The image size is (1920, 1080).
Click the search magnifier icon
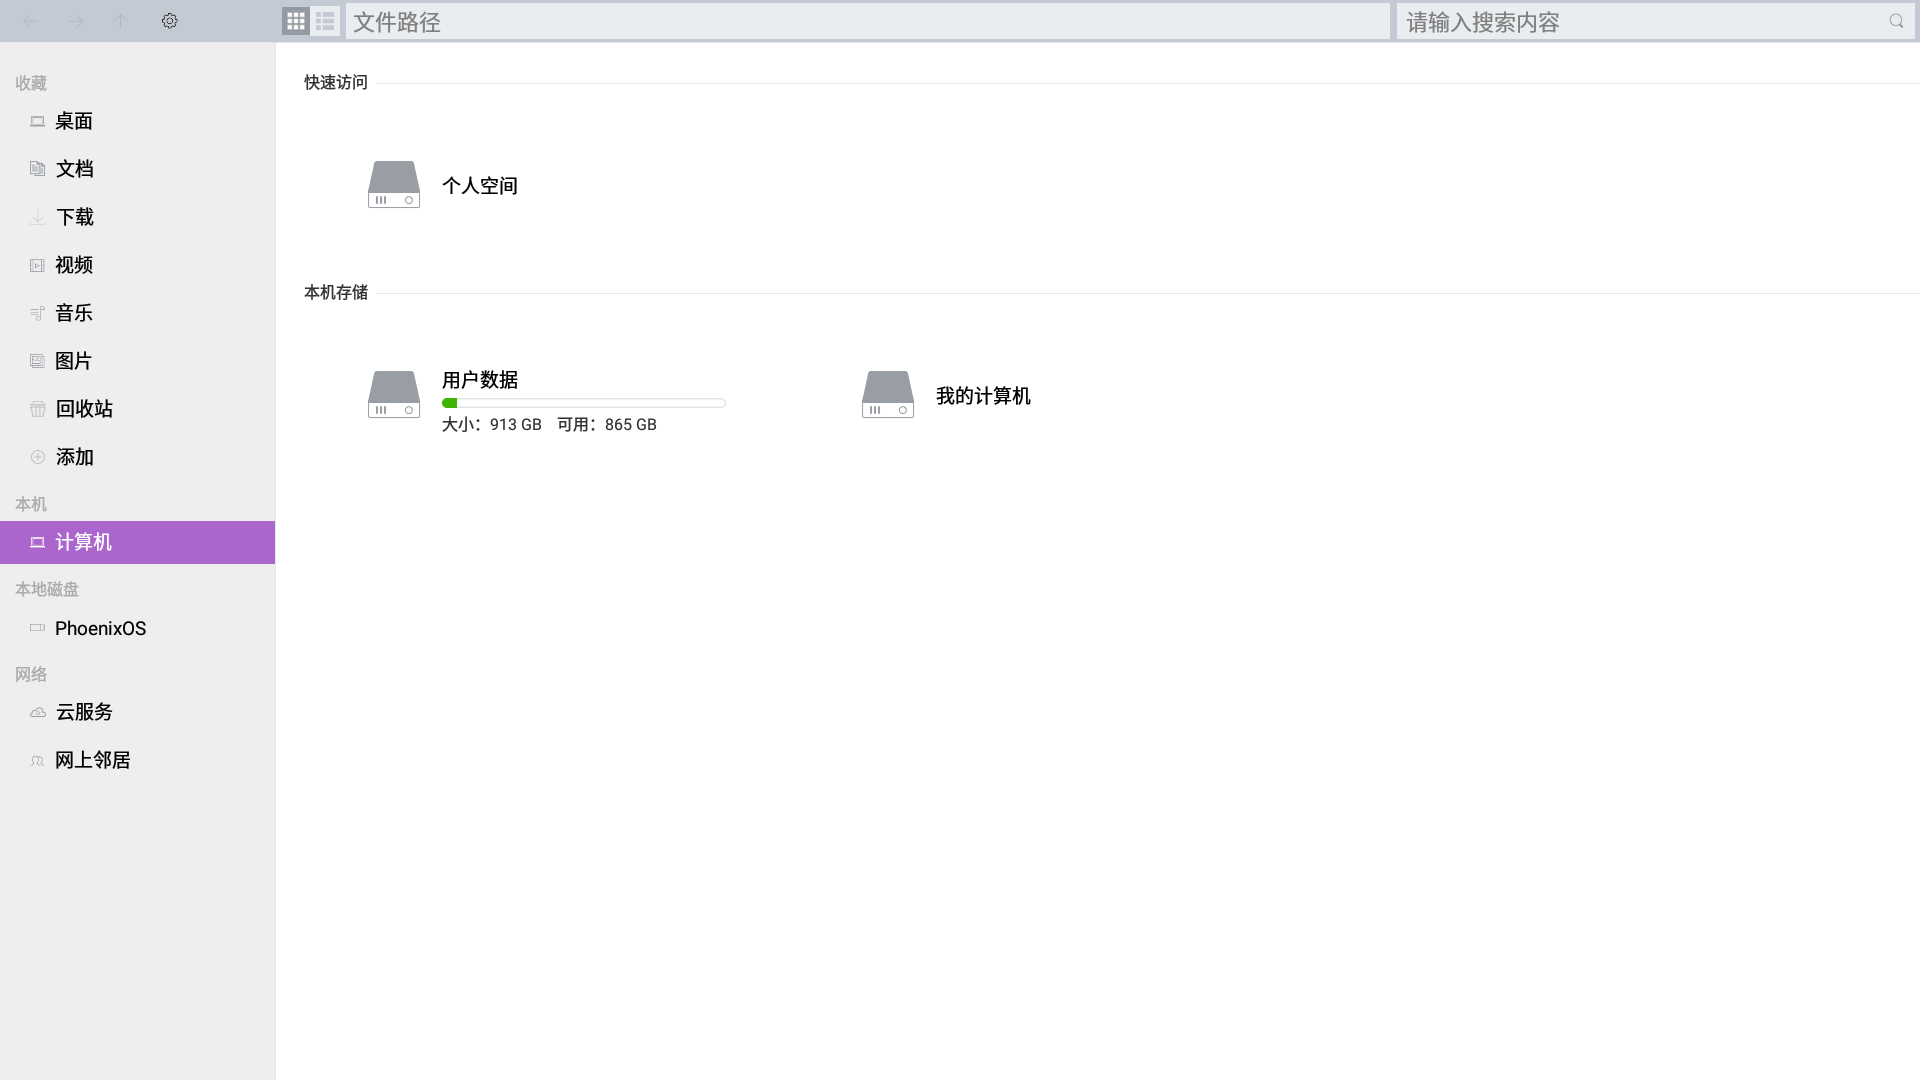tap(1896, 21)
